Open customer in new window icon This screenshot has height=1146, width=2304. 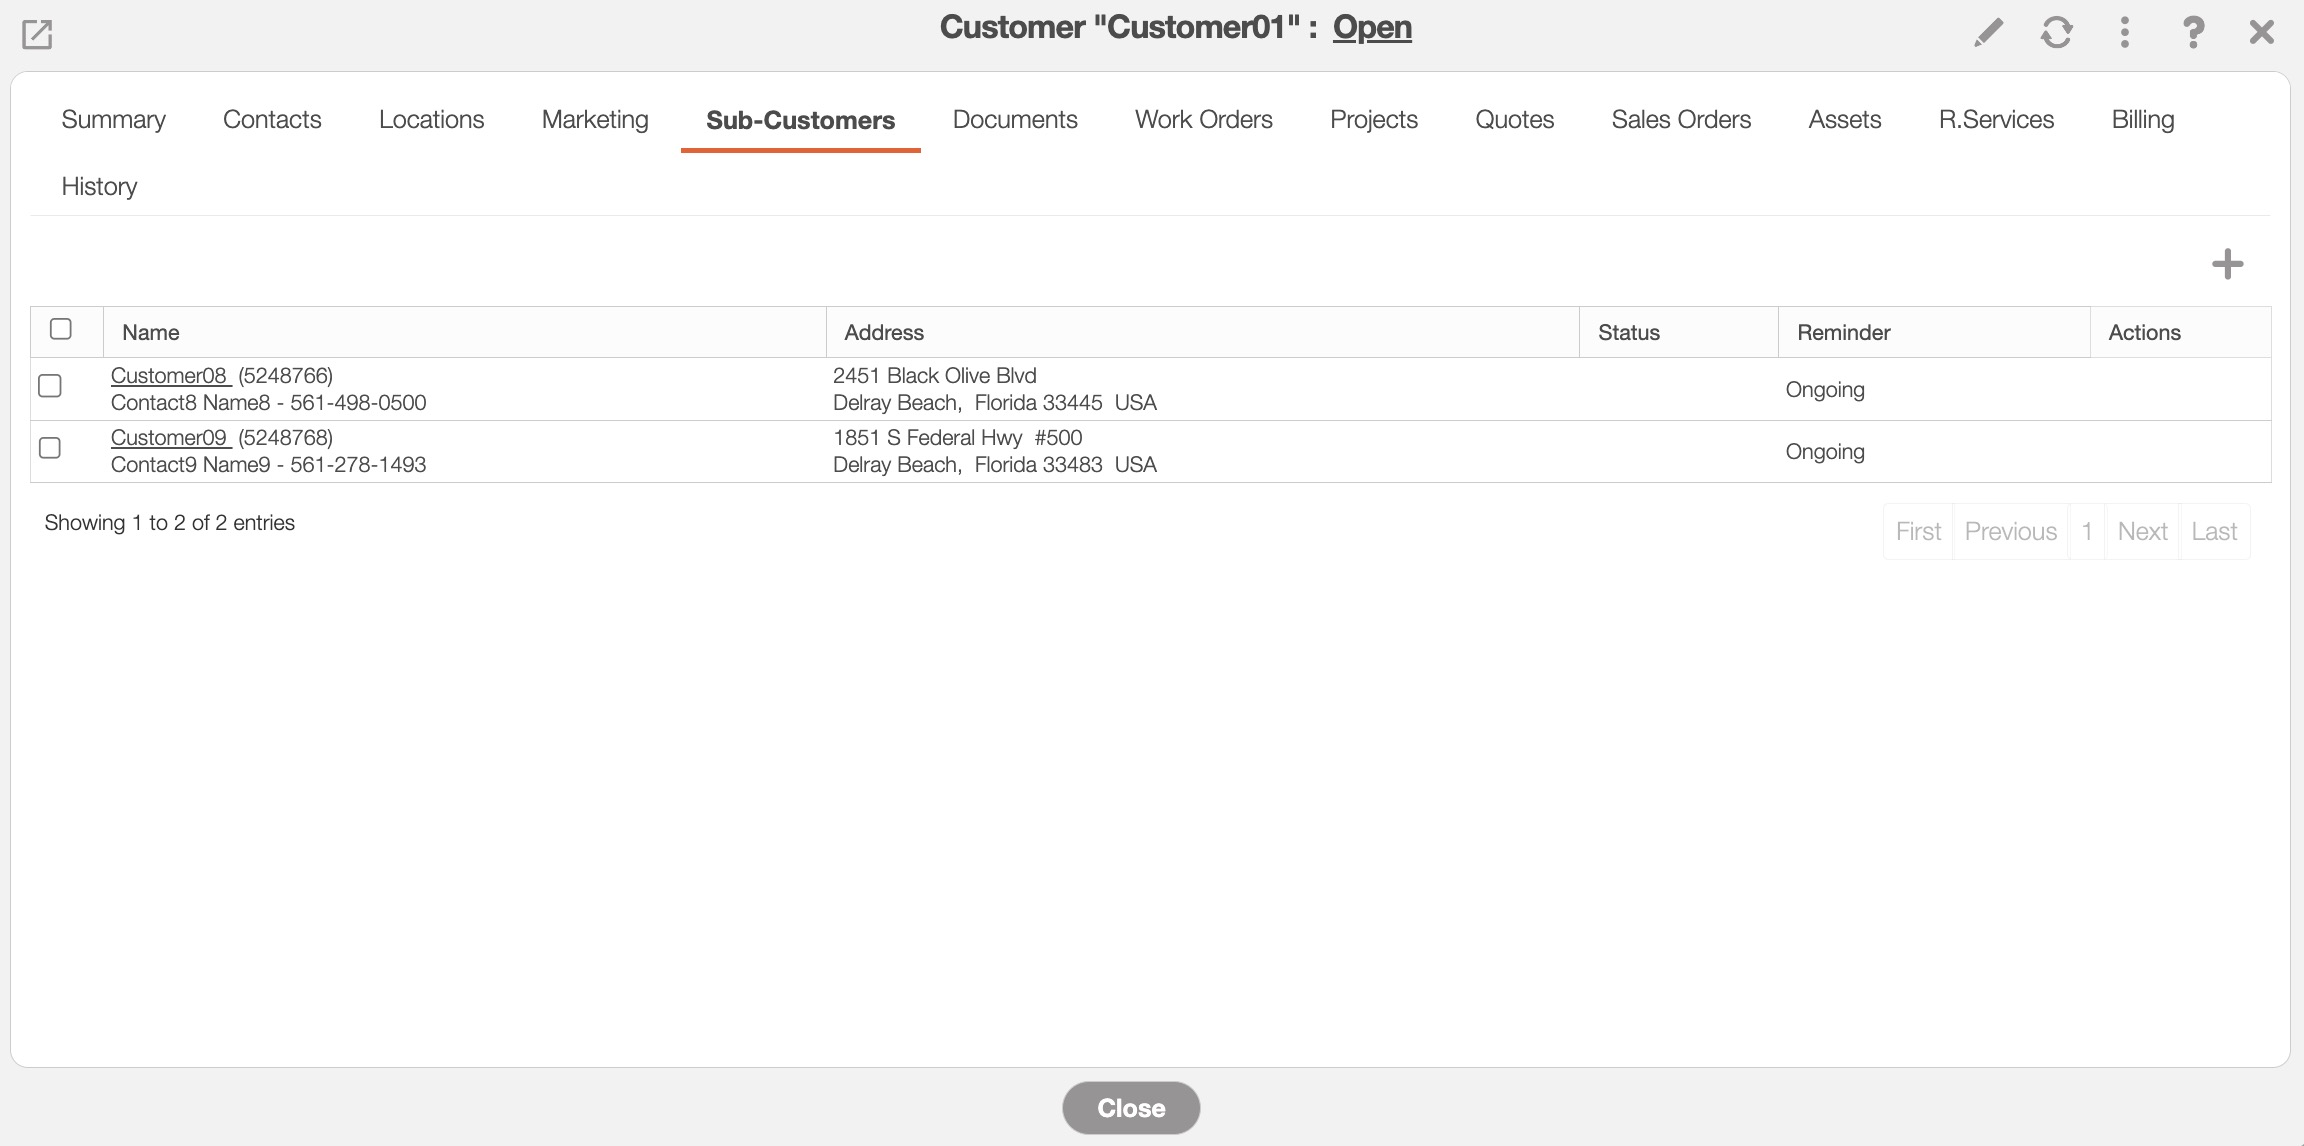37,34
